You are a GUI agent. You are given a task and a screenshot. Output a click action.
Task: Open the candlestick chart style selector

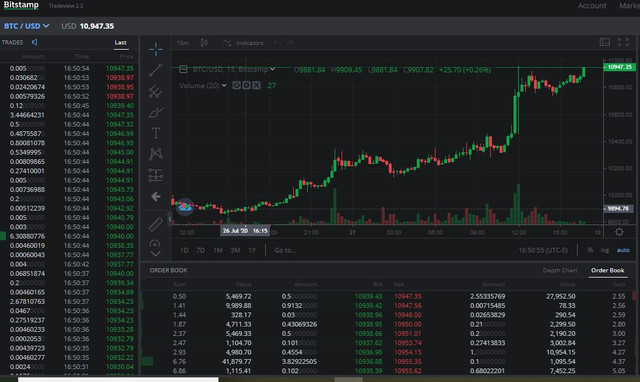[204, 43]
